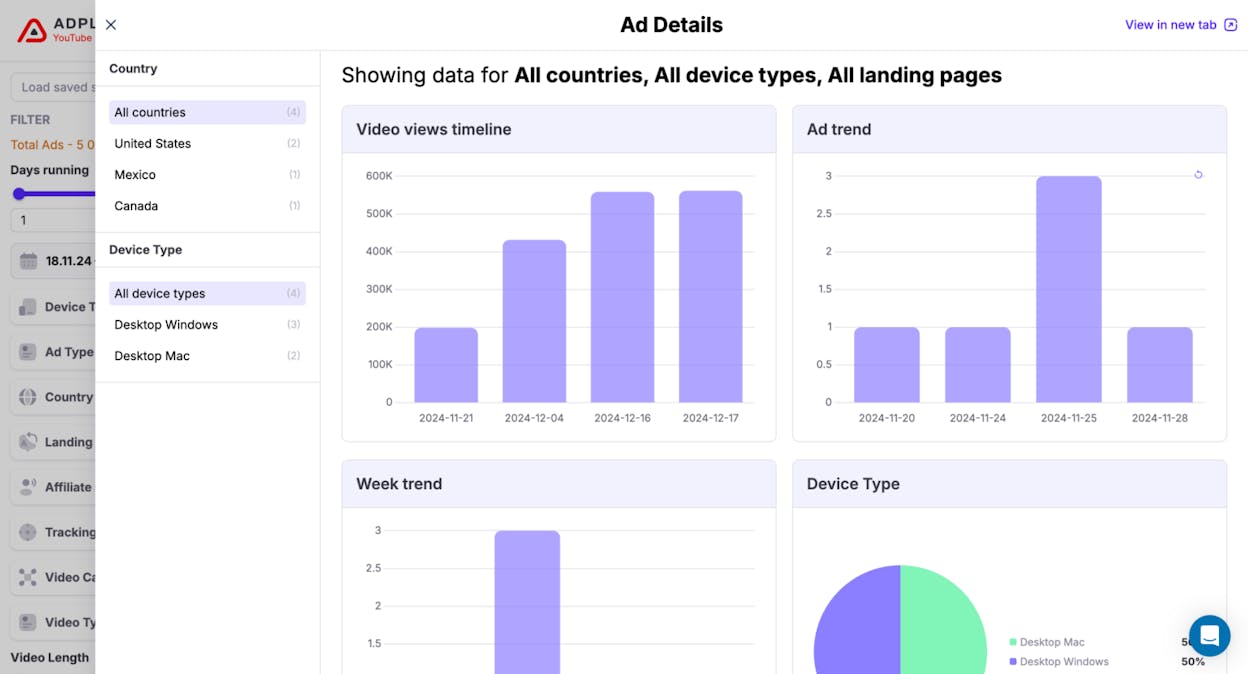Viewport: 1248px width, 674px height.
Task: Click the 2024-12-04 bar in Video views timeline
Action: pyautogui.click(x=534, y=321)
